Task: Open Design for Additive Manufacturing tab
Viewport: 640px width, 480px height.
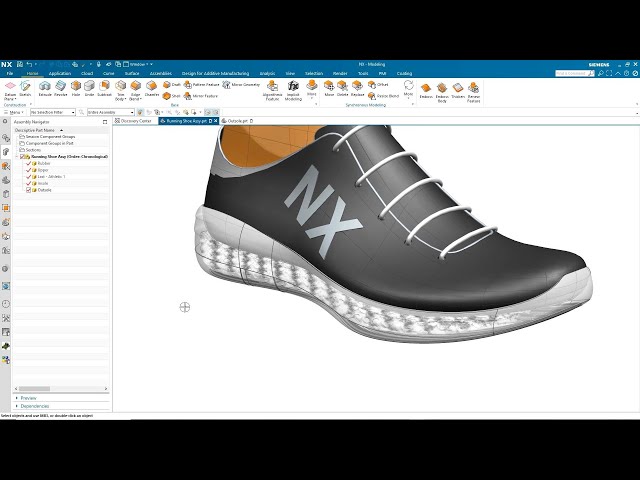Action: coord(215,73)
